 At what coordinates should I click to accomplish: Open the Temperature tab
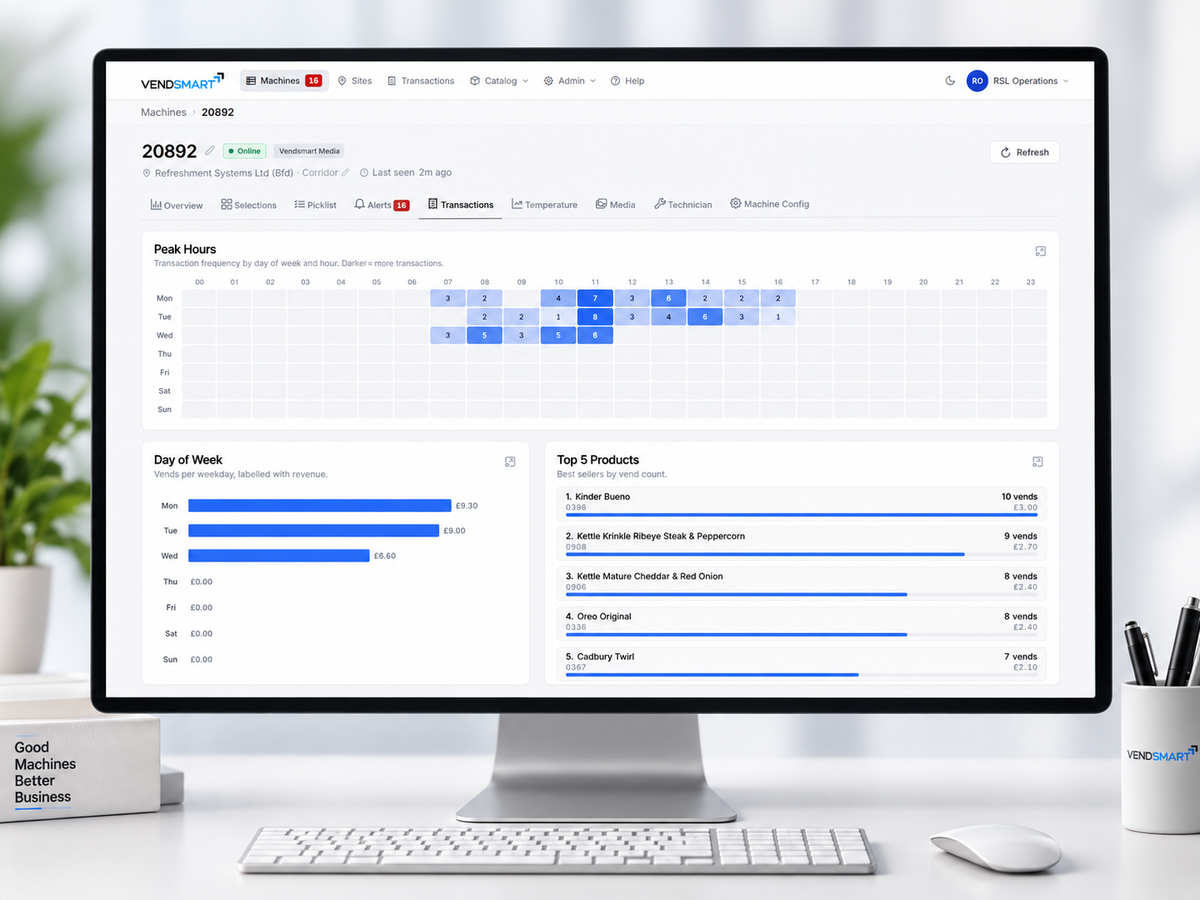[x=545, y=204]
